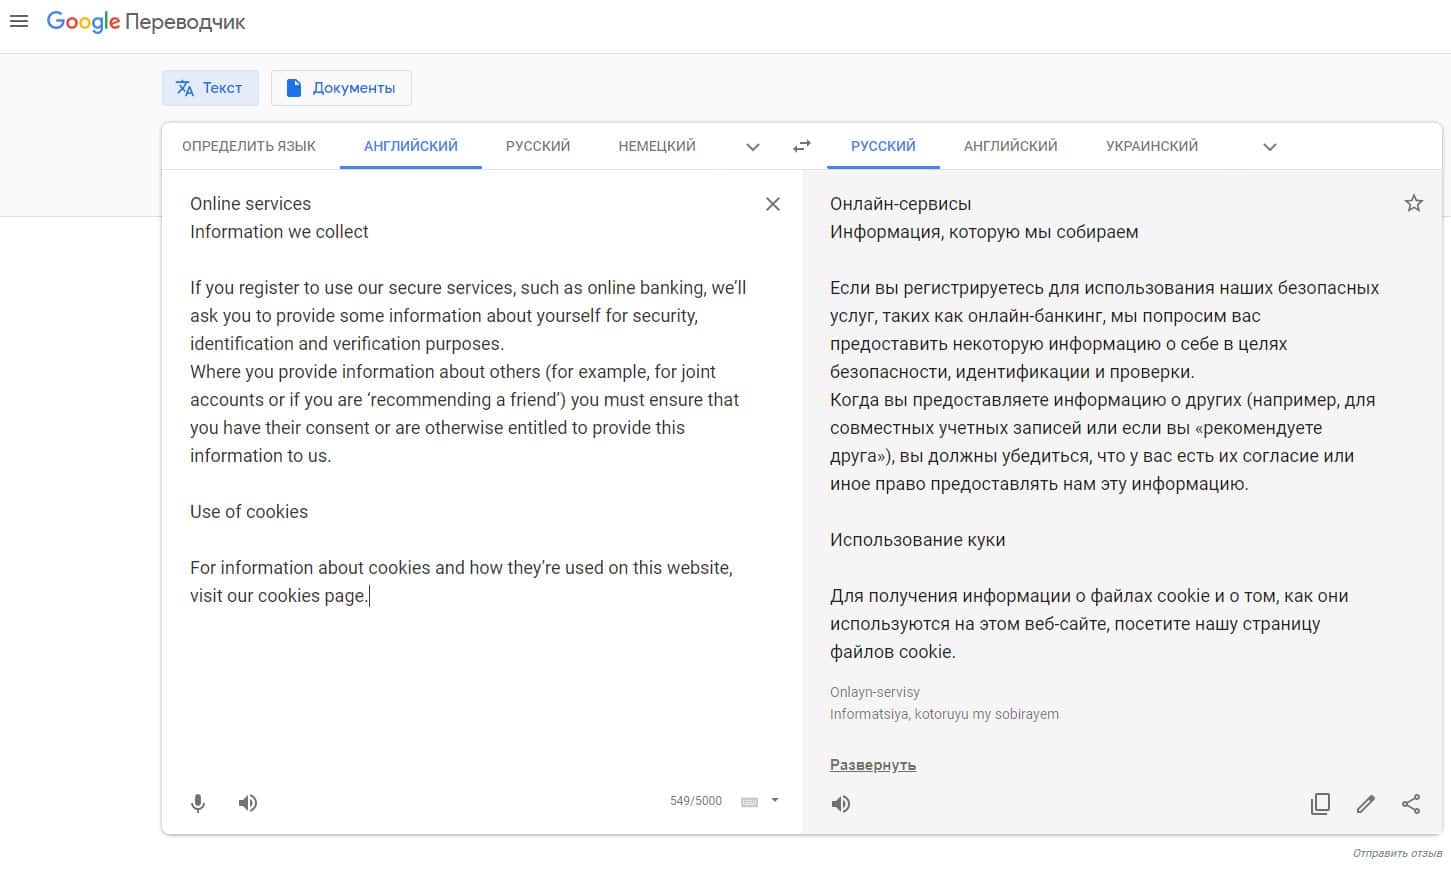Expand the input tools dropdown arrow

pos(775,801)
